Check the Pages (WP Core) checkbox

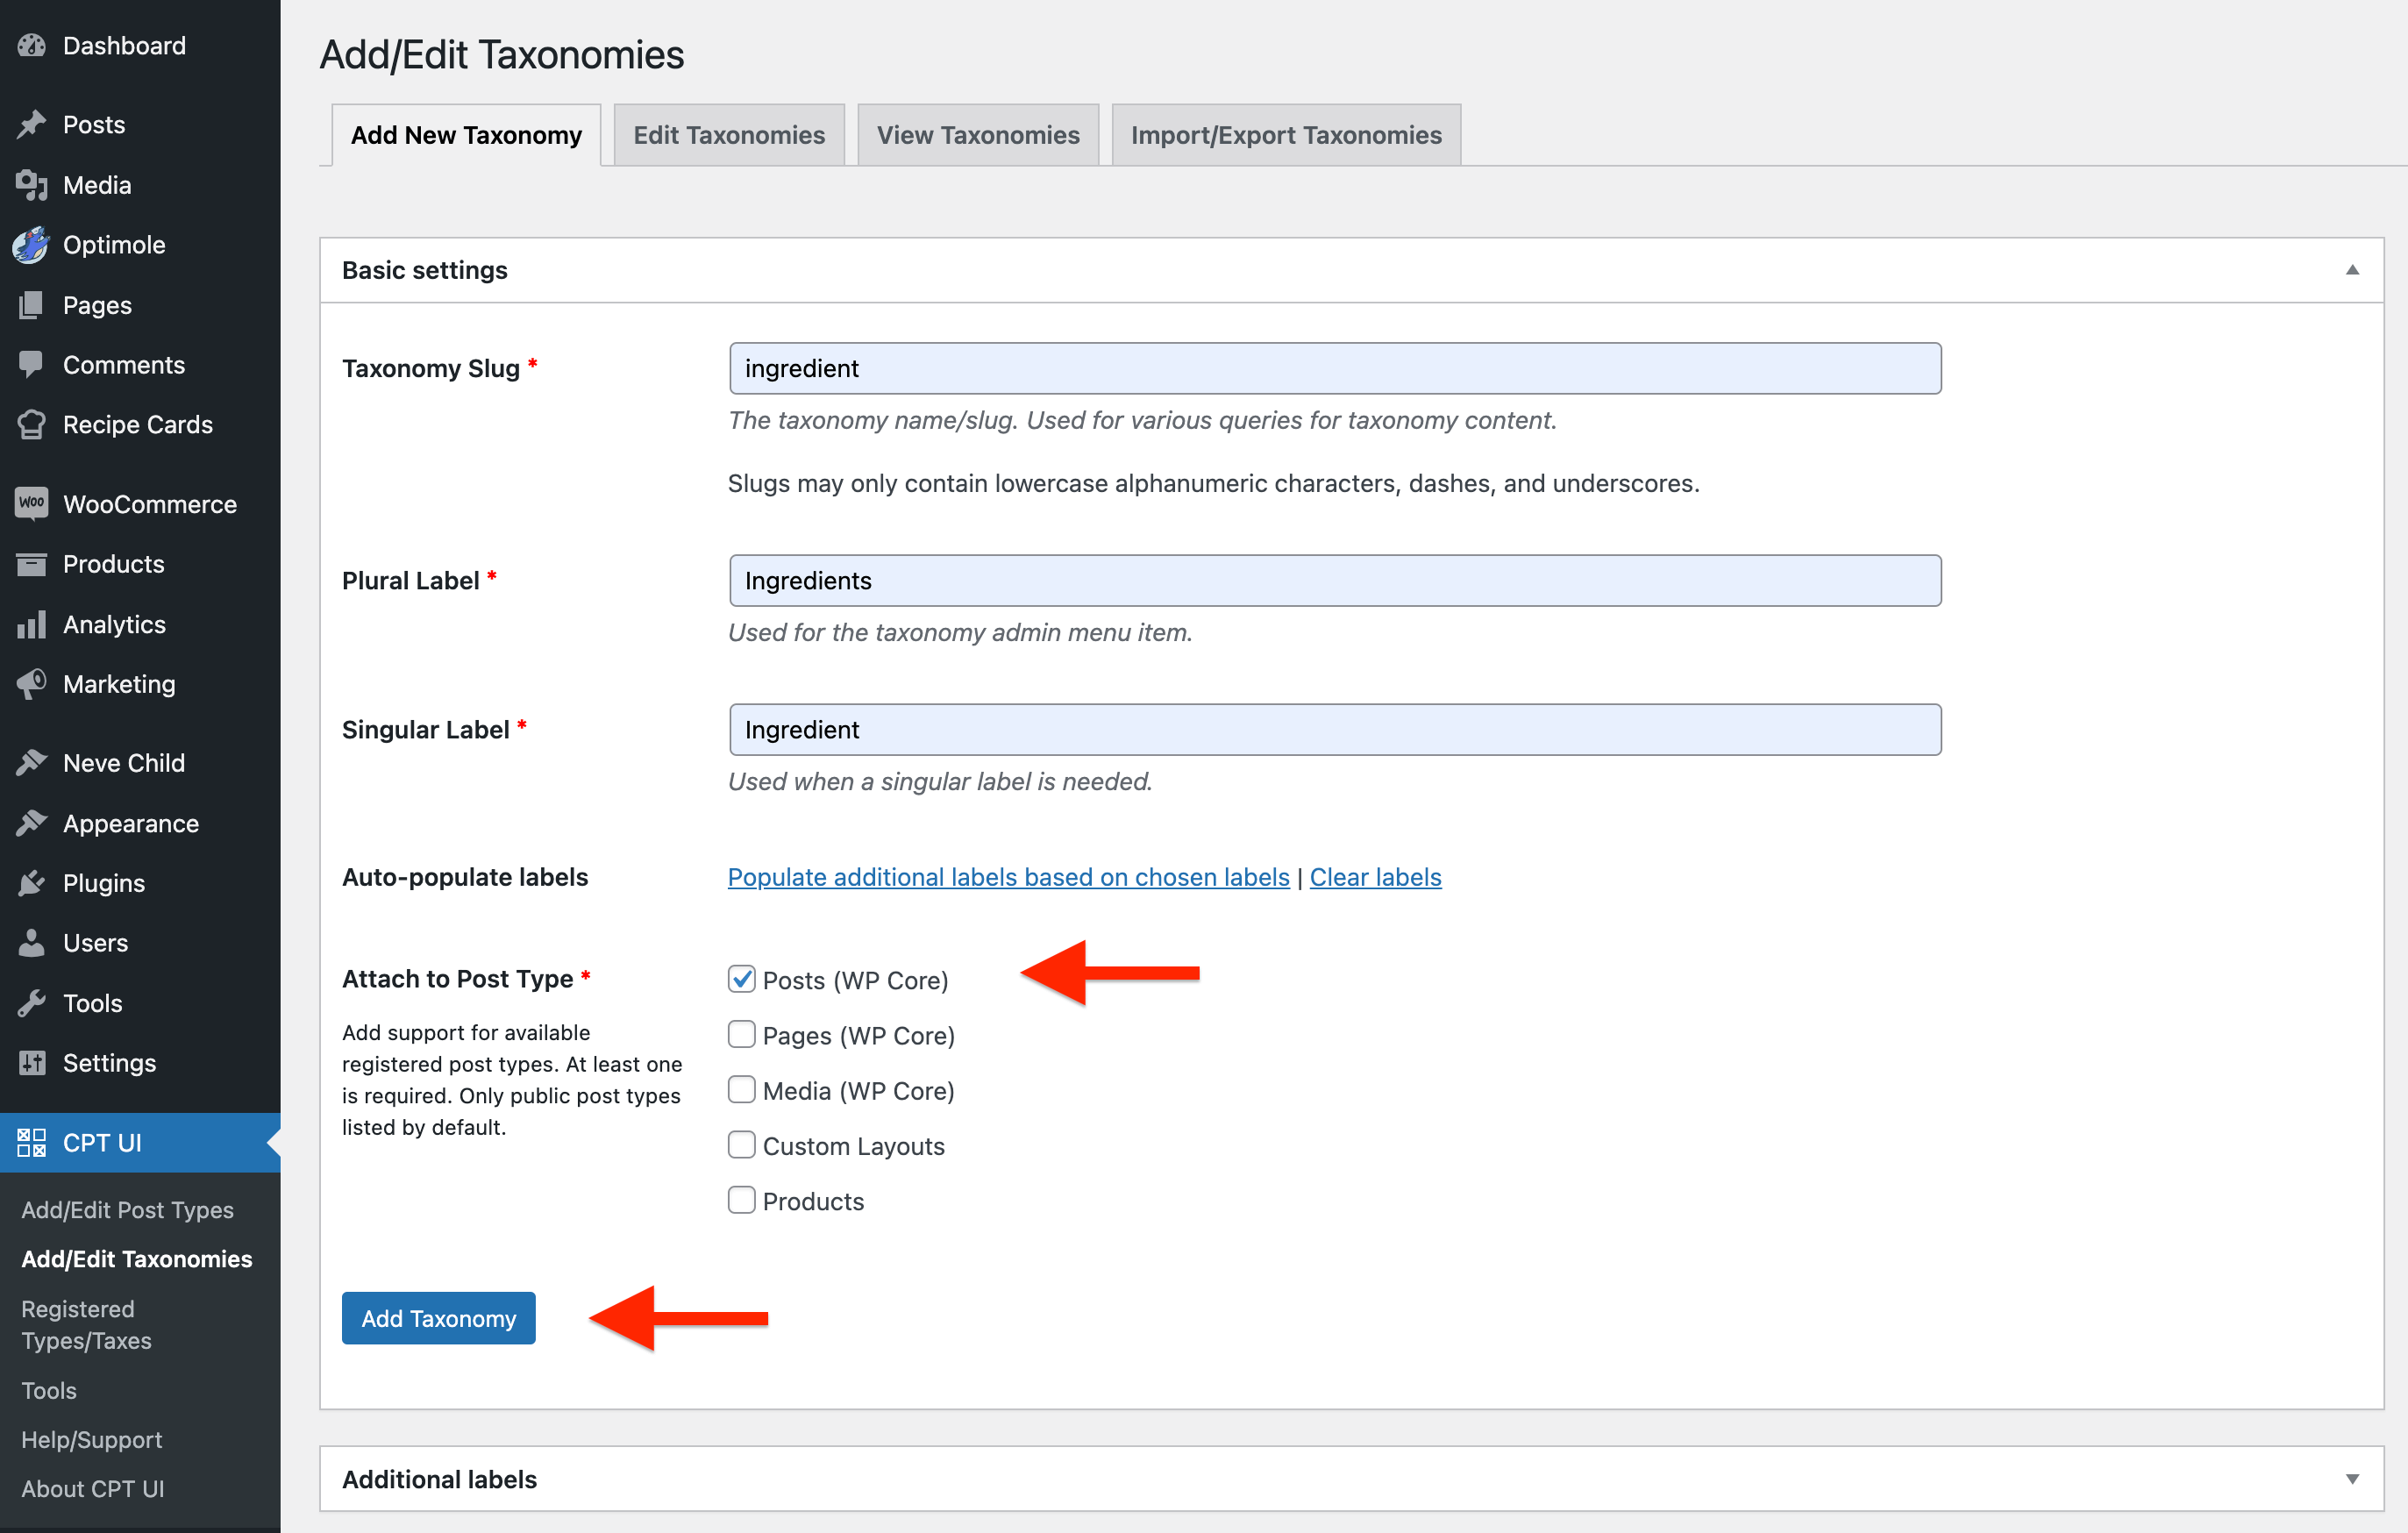pyautogui.click(x=741, y=1034)
